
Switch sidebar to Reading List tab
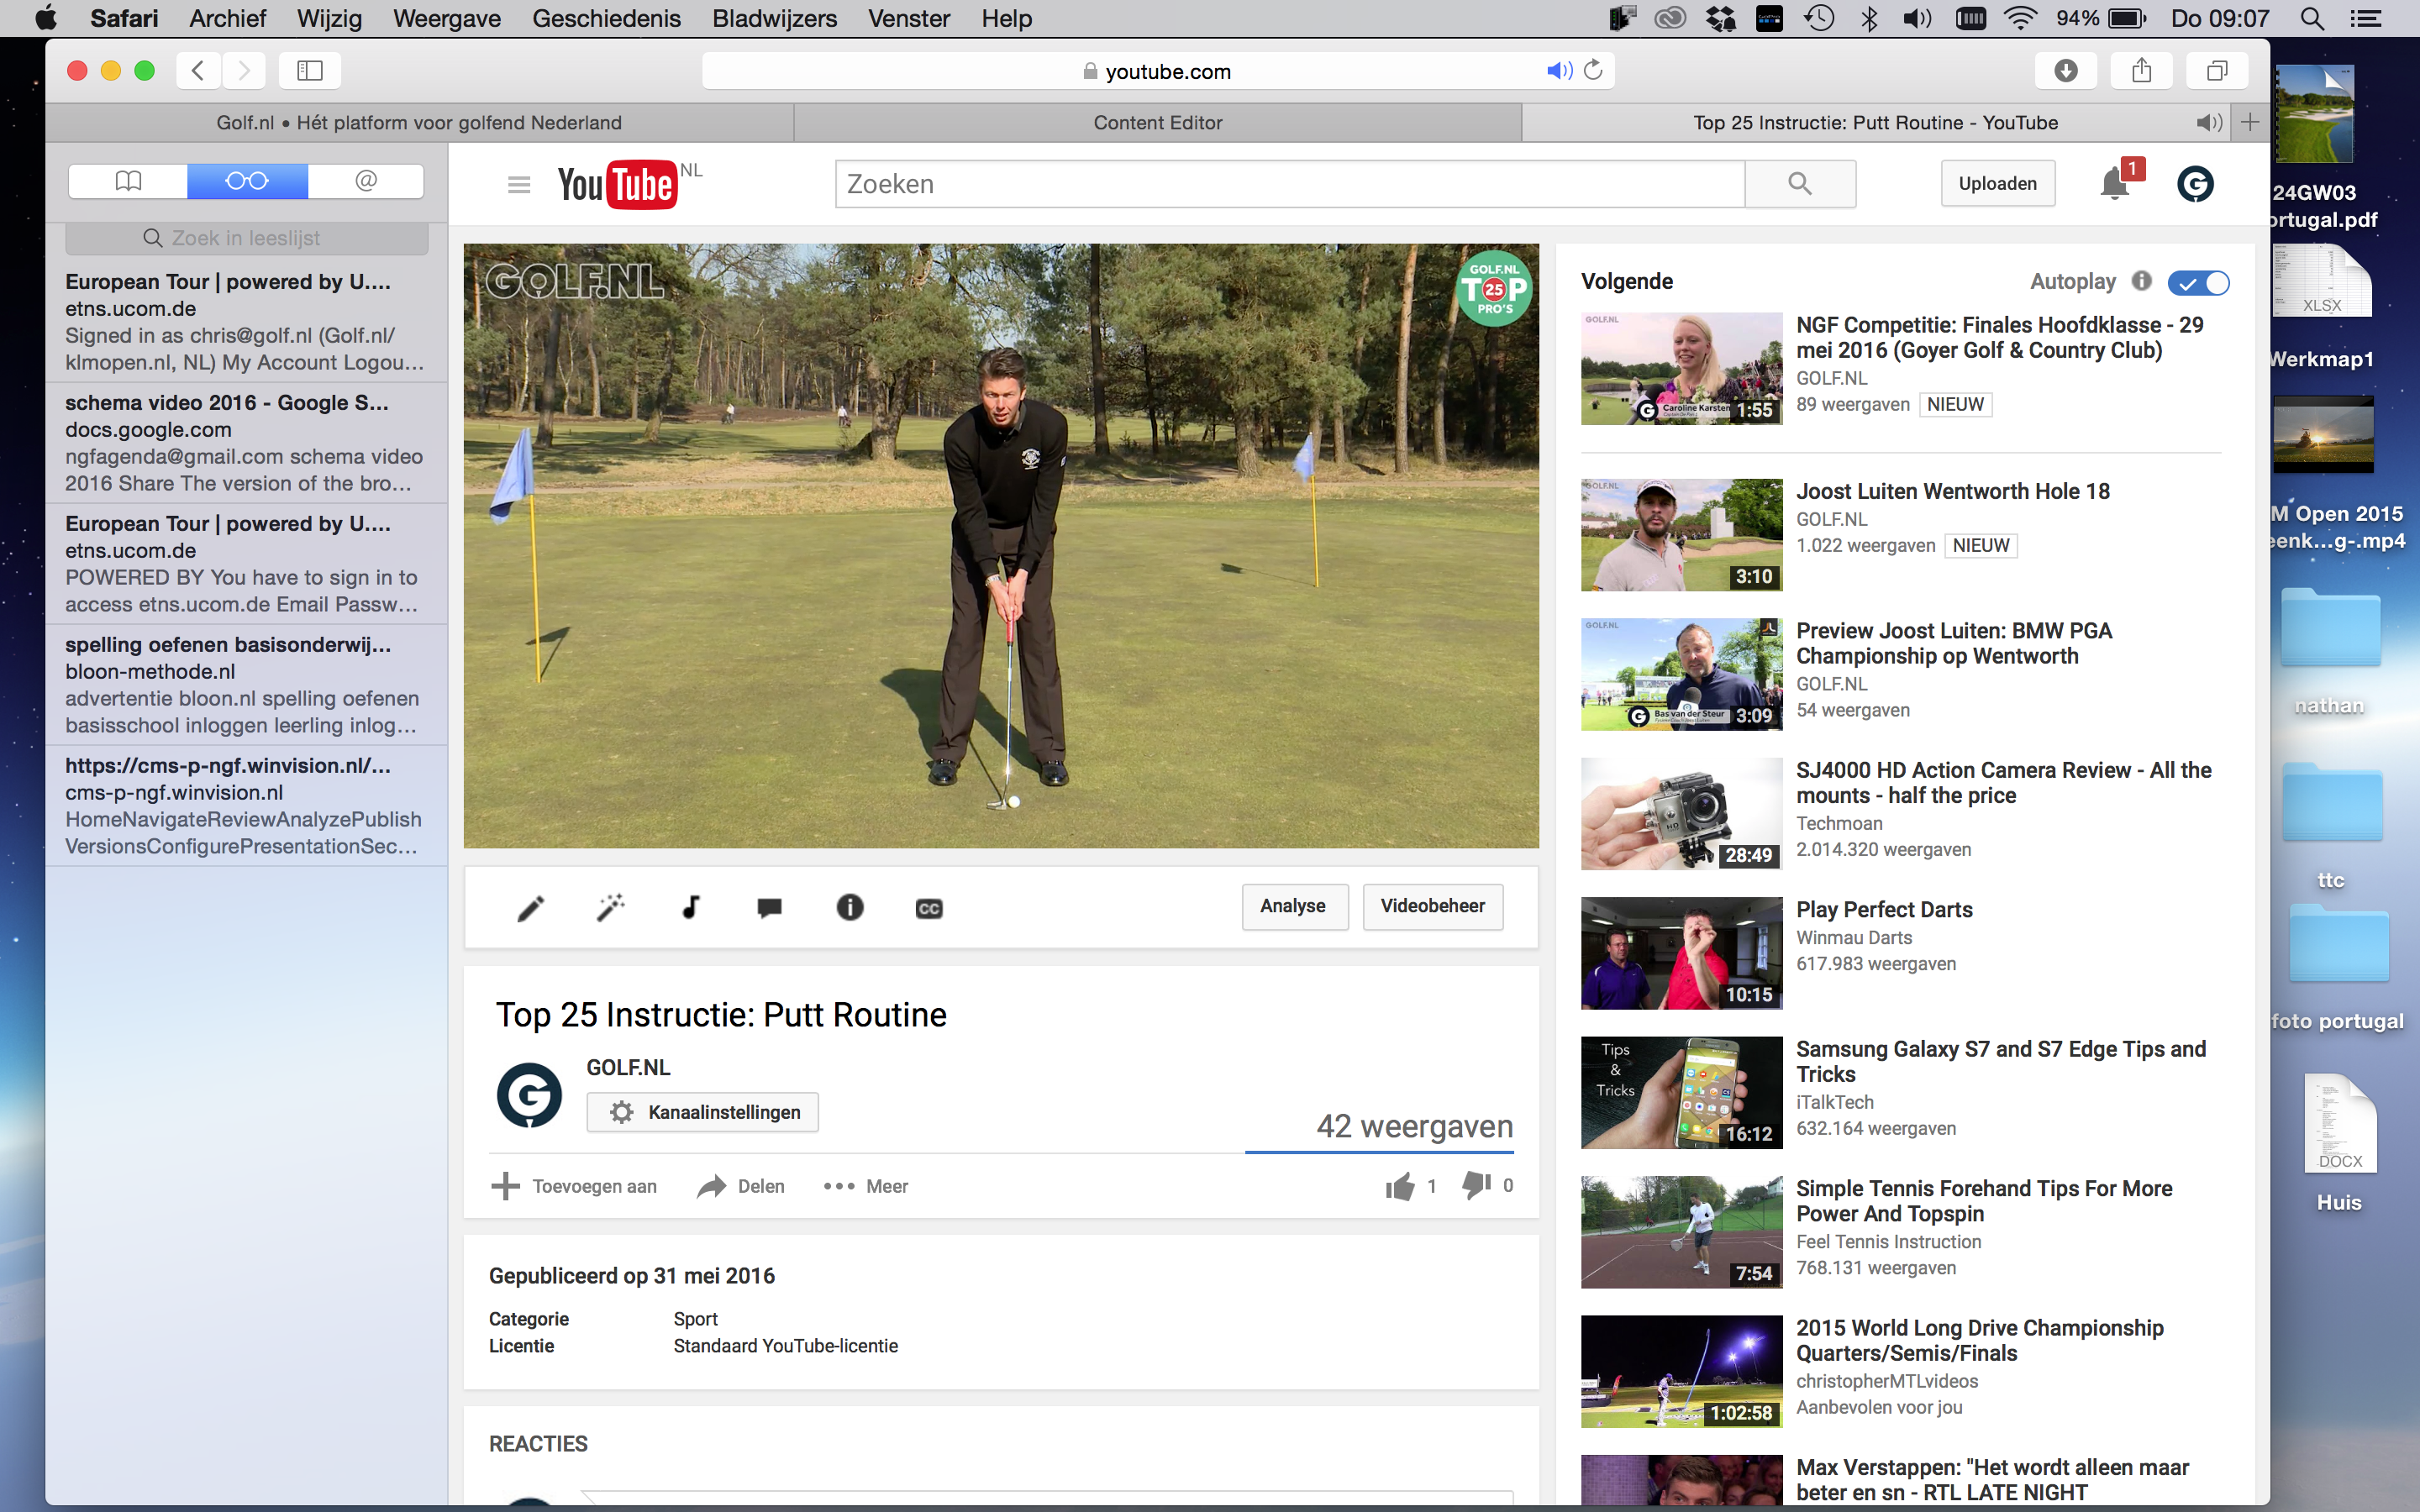click(x=247, y=181)
